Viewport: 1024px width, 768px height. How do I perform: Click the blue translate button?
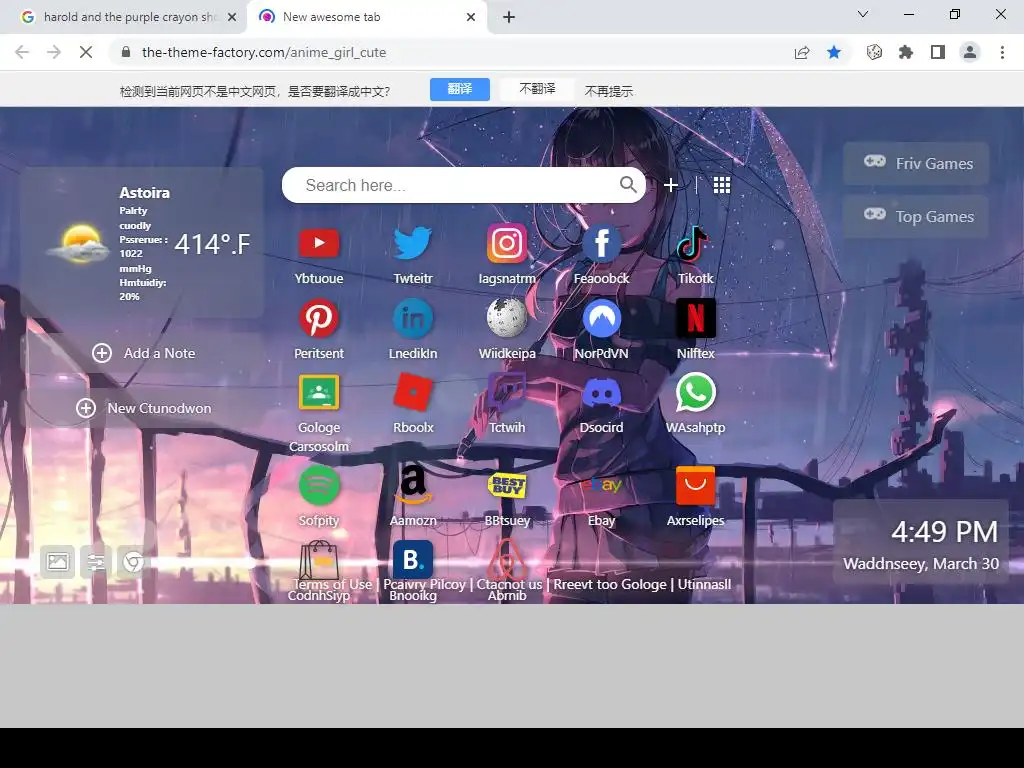[460, 89]
